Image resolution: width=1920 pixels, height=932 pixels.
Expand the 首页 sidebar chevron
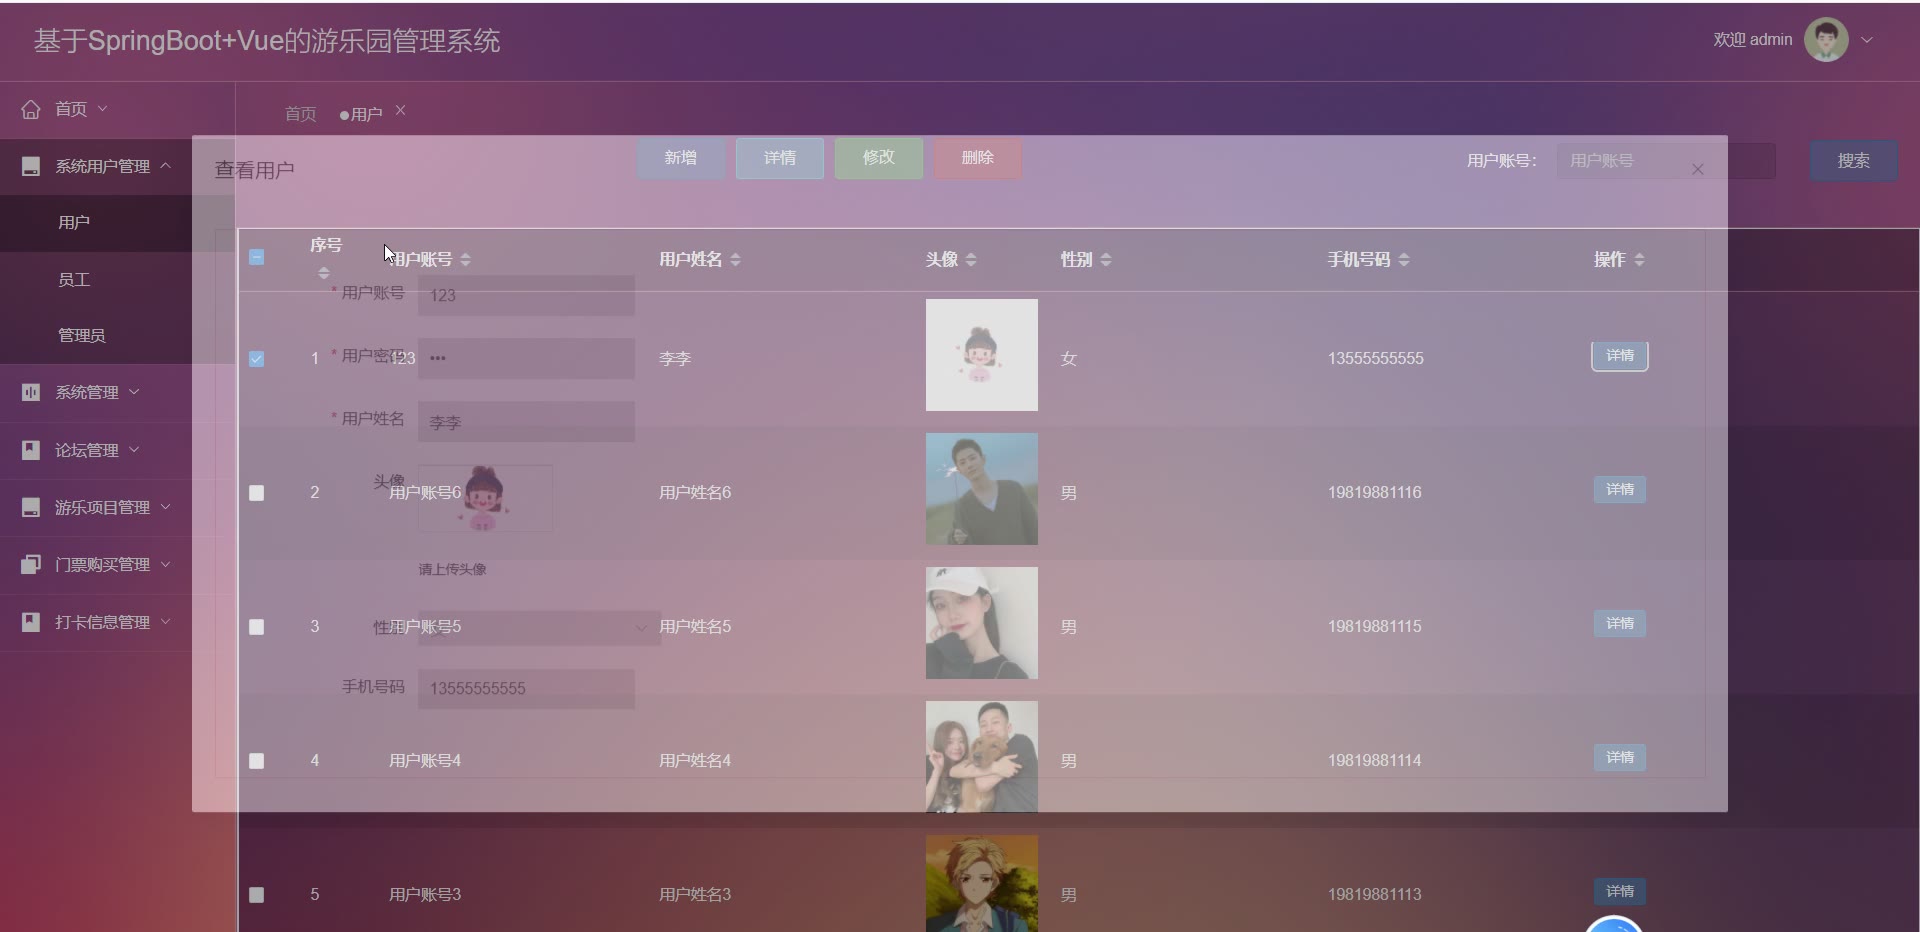coord(102,108)
